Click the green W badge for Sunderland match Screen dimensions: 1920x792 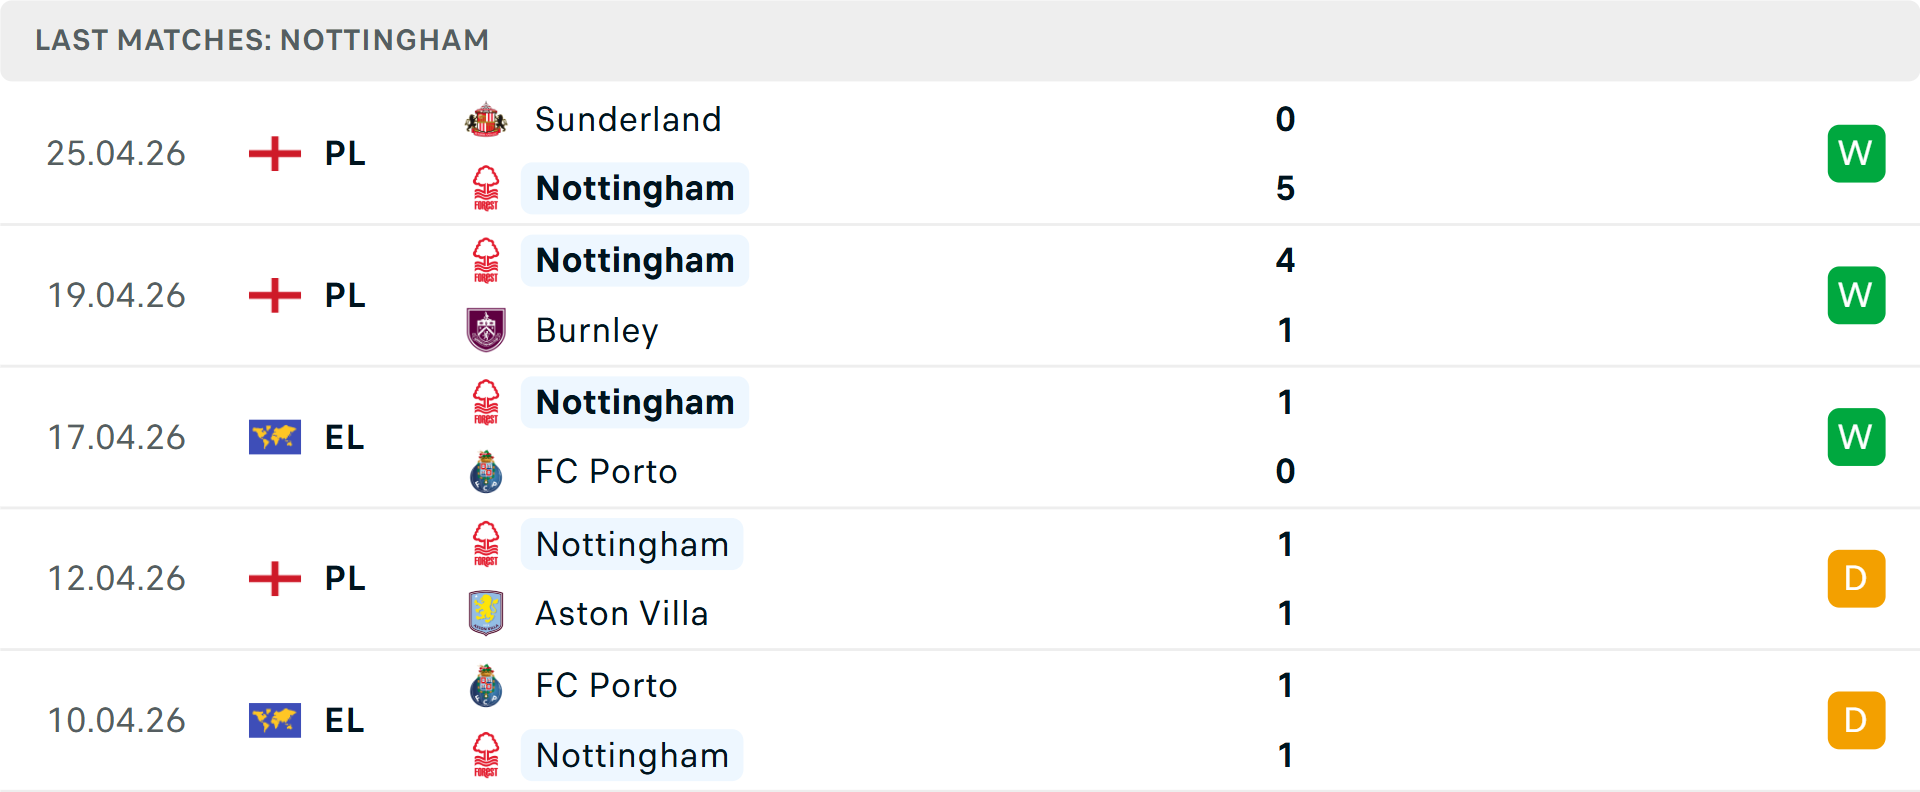click(x=1856, y=154)
